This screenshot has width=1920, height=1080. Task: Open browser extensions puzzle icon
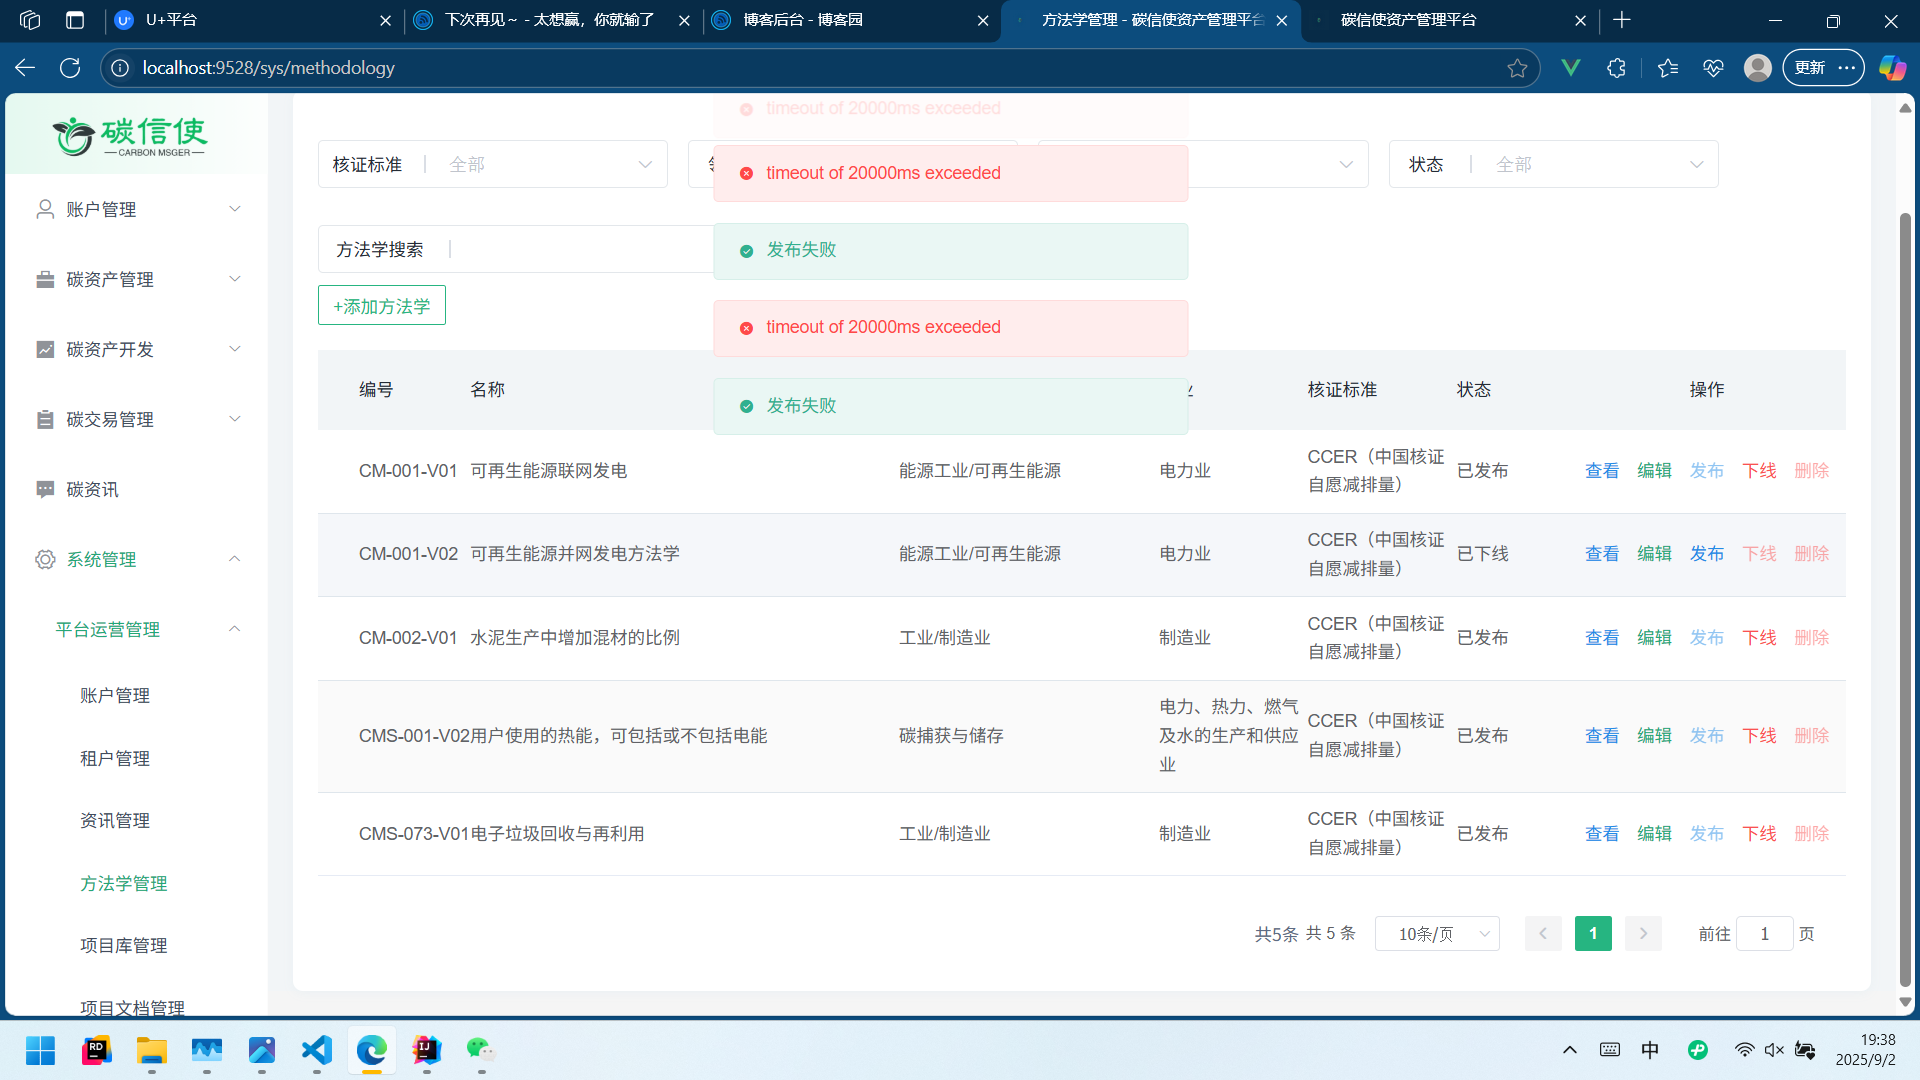pos(1616,68)
